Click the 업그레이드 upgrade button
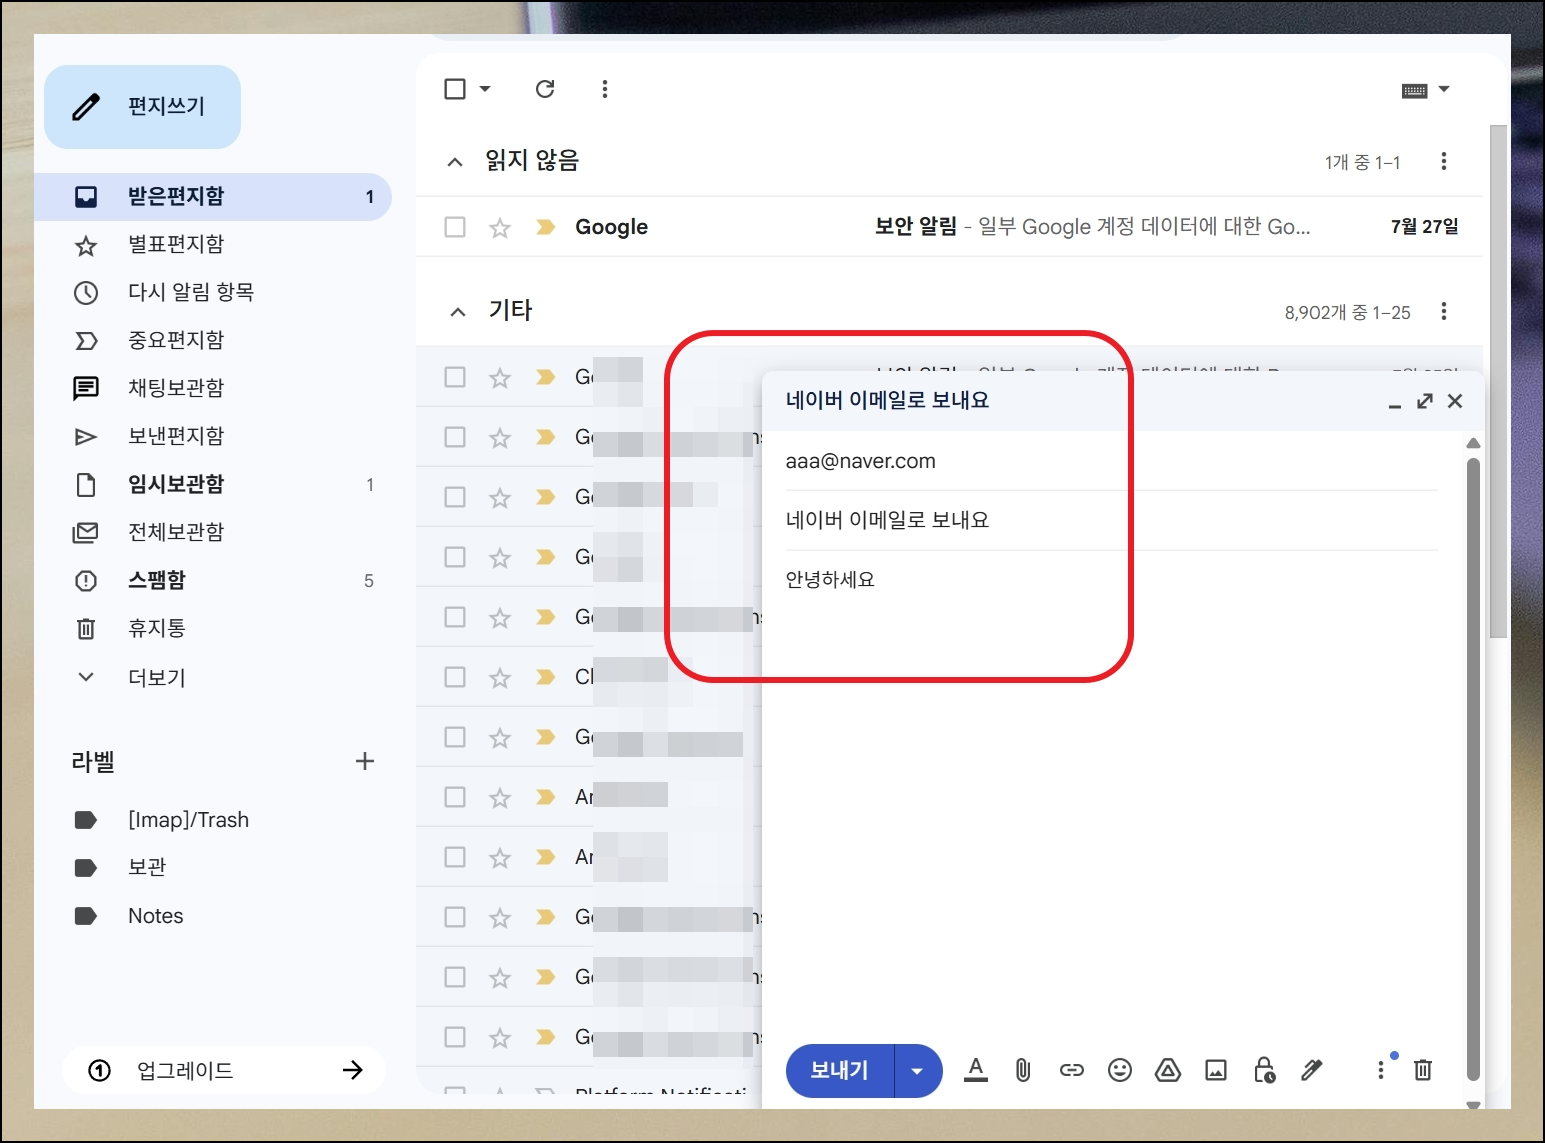Screen dimensions: 1545x1143 [224, 1070]
